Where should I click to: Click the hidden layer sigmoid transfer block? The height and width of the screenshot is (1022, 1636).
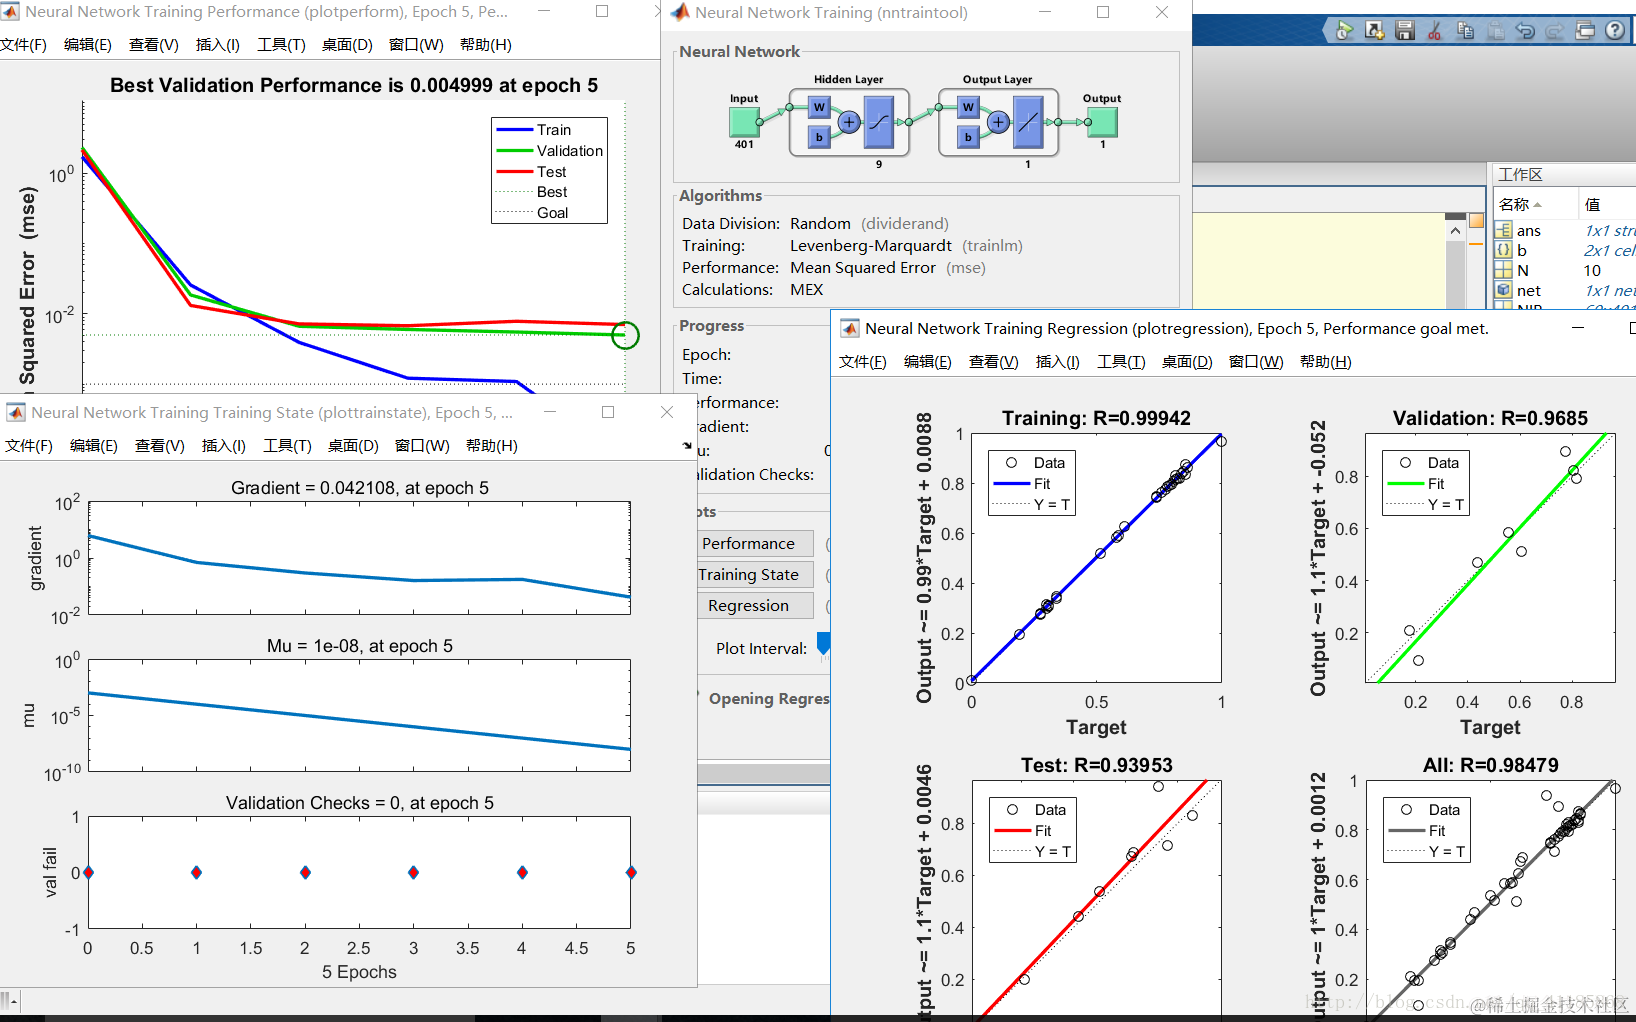[879, 122]
